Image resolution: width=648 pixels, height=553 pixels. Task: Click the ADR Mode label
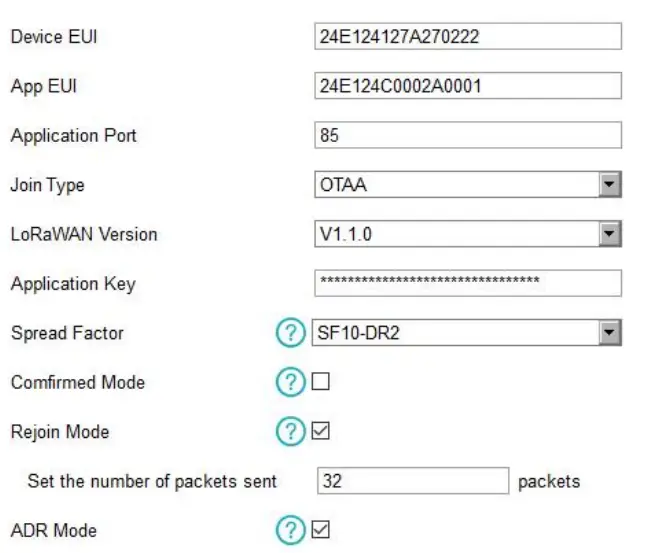click(54, 529)
